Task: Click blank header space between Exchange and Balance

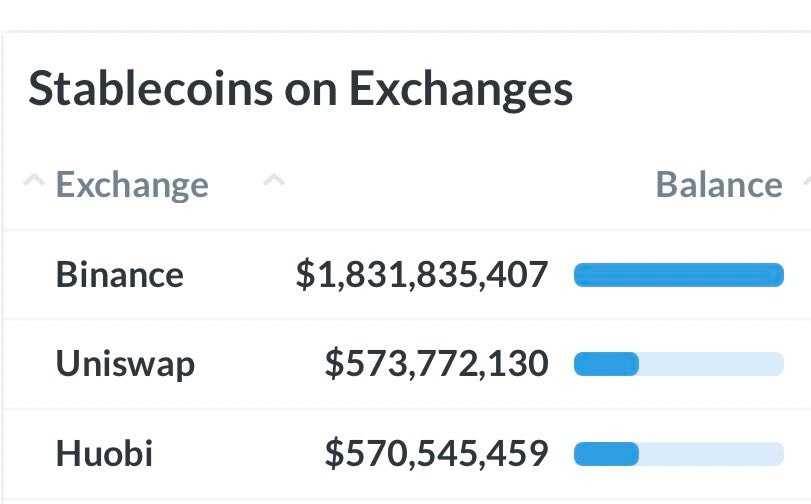Action: point(465,184)
